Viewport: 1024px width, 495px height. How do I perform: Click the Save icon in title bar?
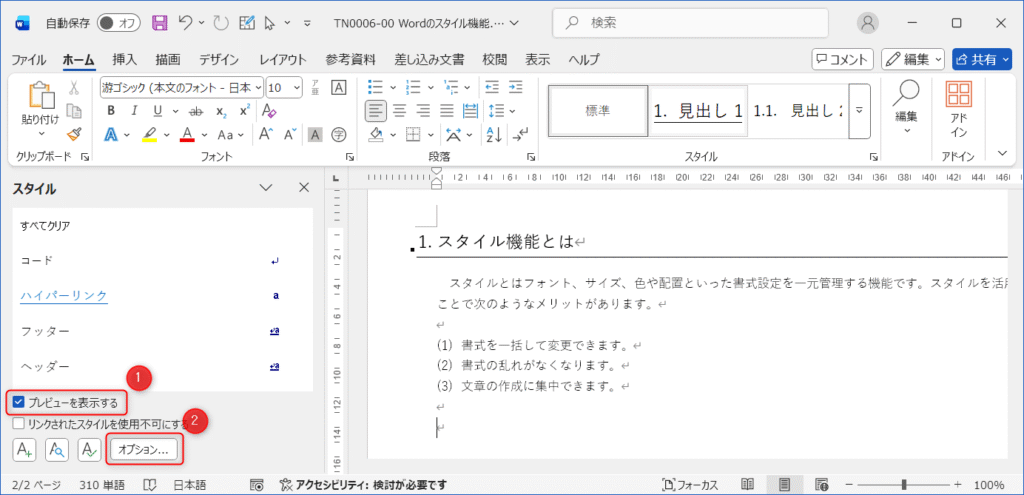[160, 22]
